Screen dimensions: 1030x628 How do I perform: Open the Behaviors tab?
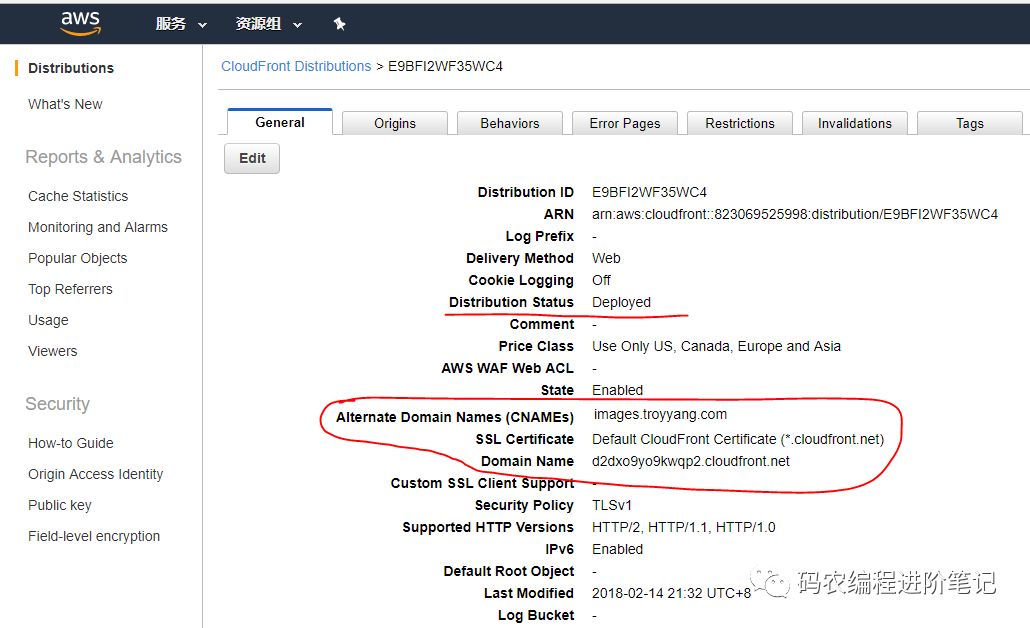coord(510,123)
